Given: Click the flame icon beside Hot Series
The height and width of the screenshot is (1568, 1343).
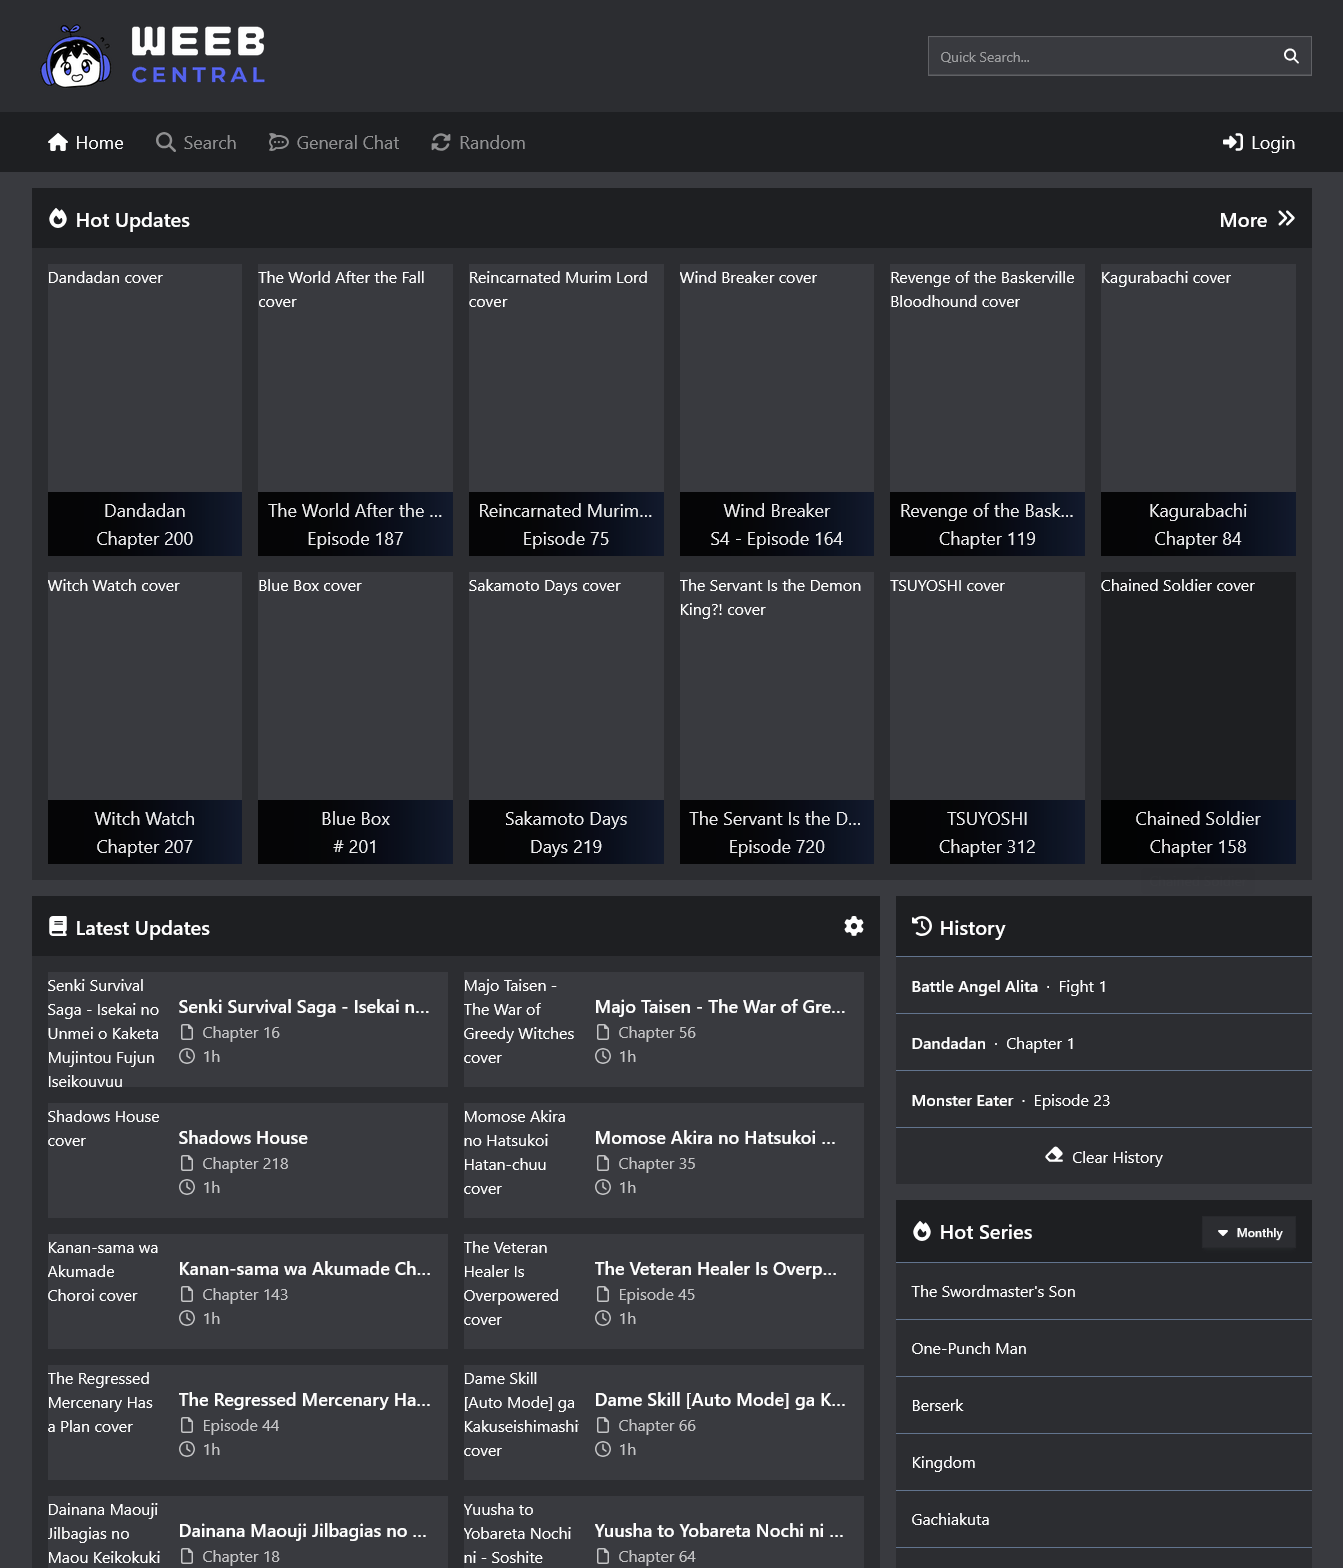Looking at the screenshot, I should 922,1231.
